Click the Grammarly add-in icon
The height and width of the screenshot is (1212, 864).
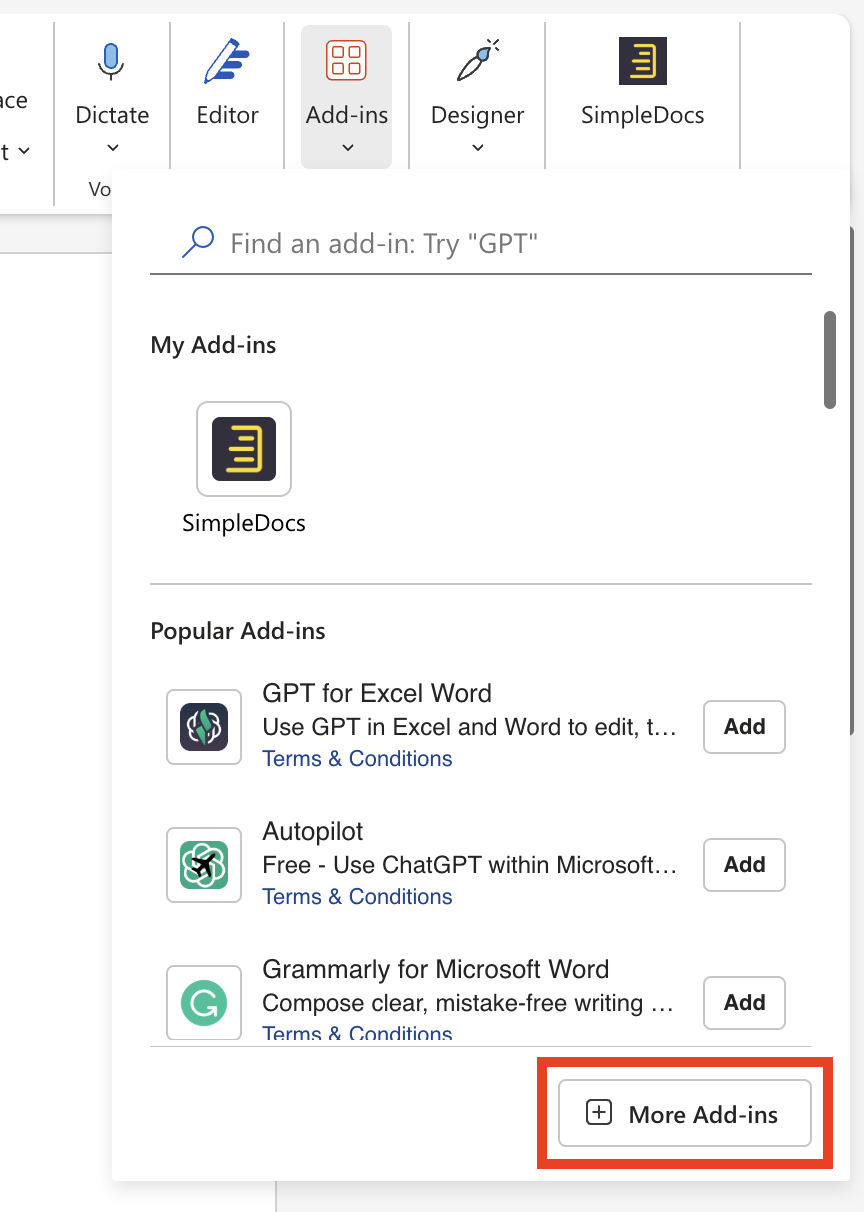click(204, 1002)
